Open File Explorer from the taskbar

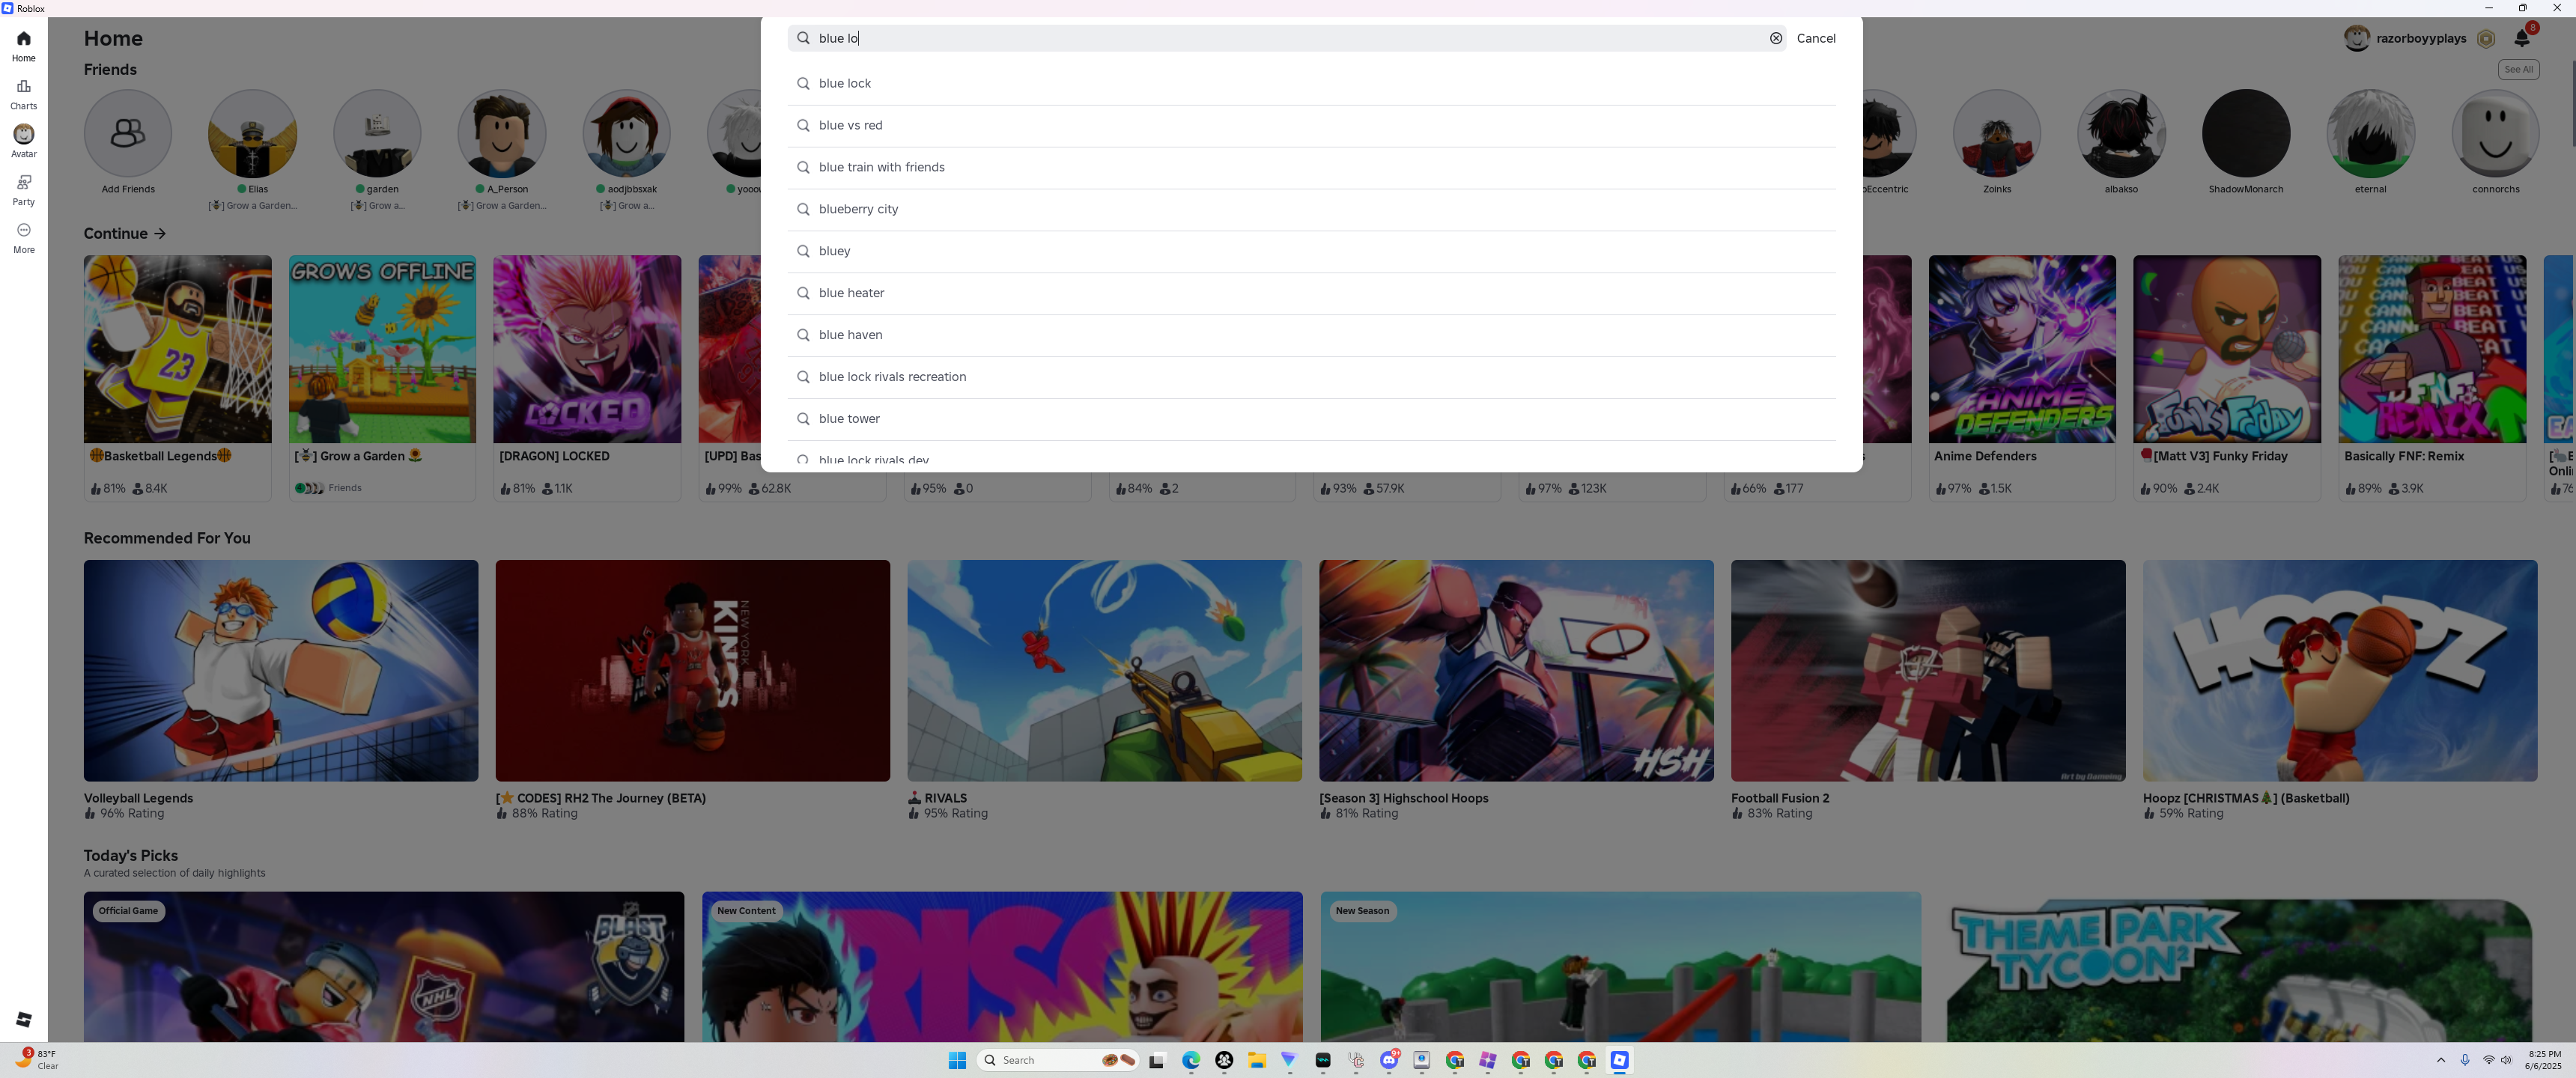click(1257, 1060)
